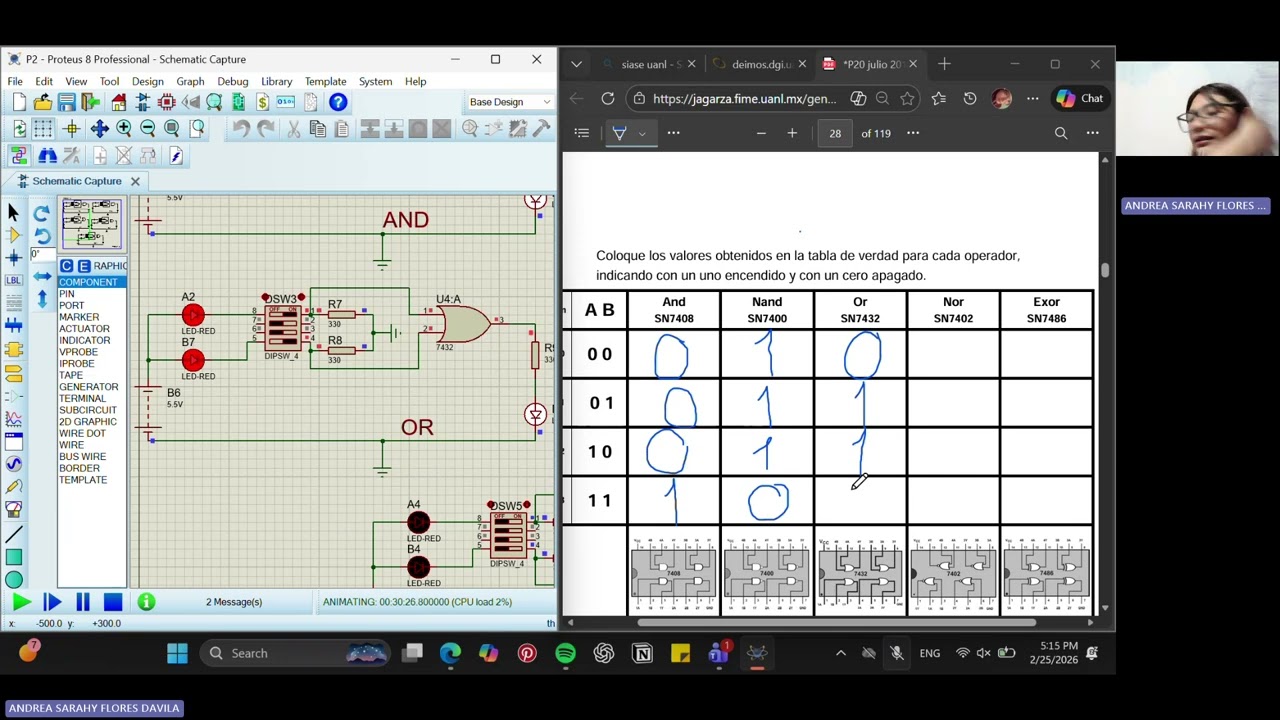This screenshot has height=720, width=1280.
Task: Open the Library menu in Proteus
Action: coord(276,81)
